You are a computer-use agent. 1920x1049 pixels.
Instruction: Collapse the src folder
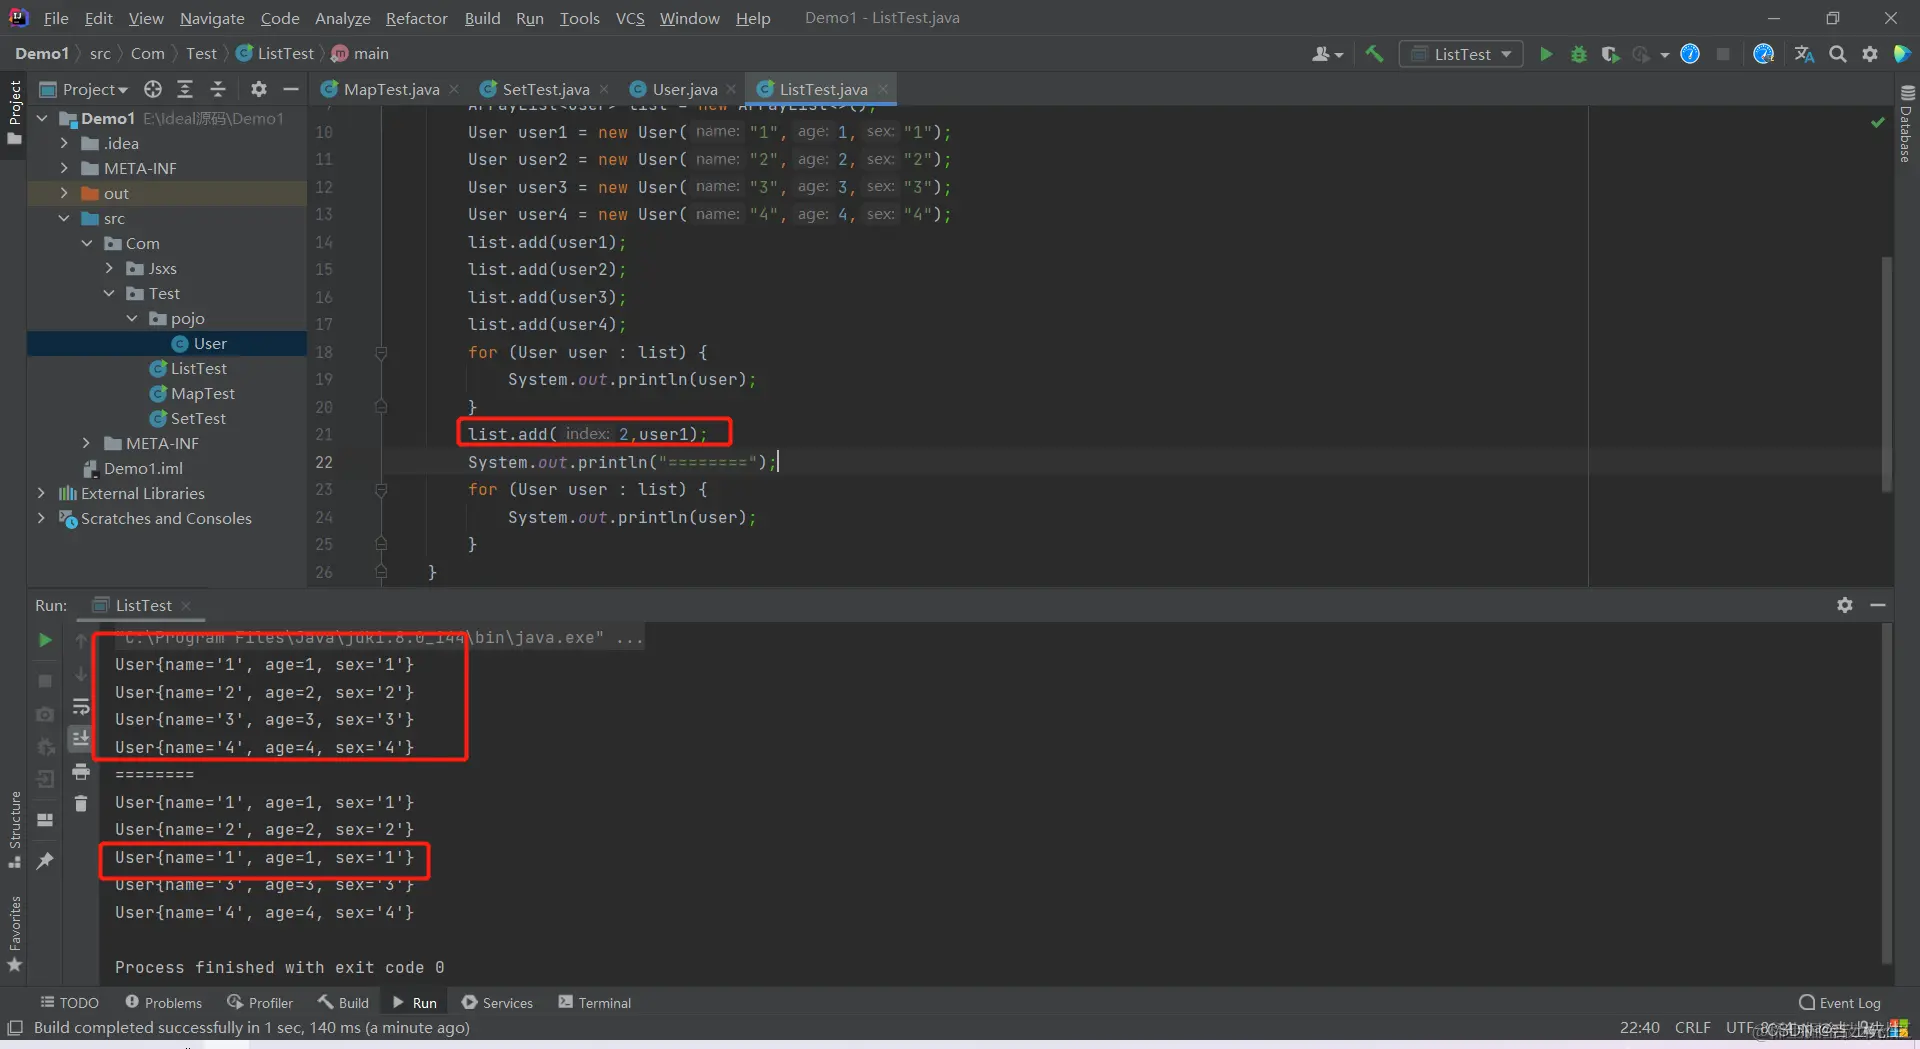click(x=64, y=218)
